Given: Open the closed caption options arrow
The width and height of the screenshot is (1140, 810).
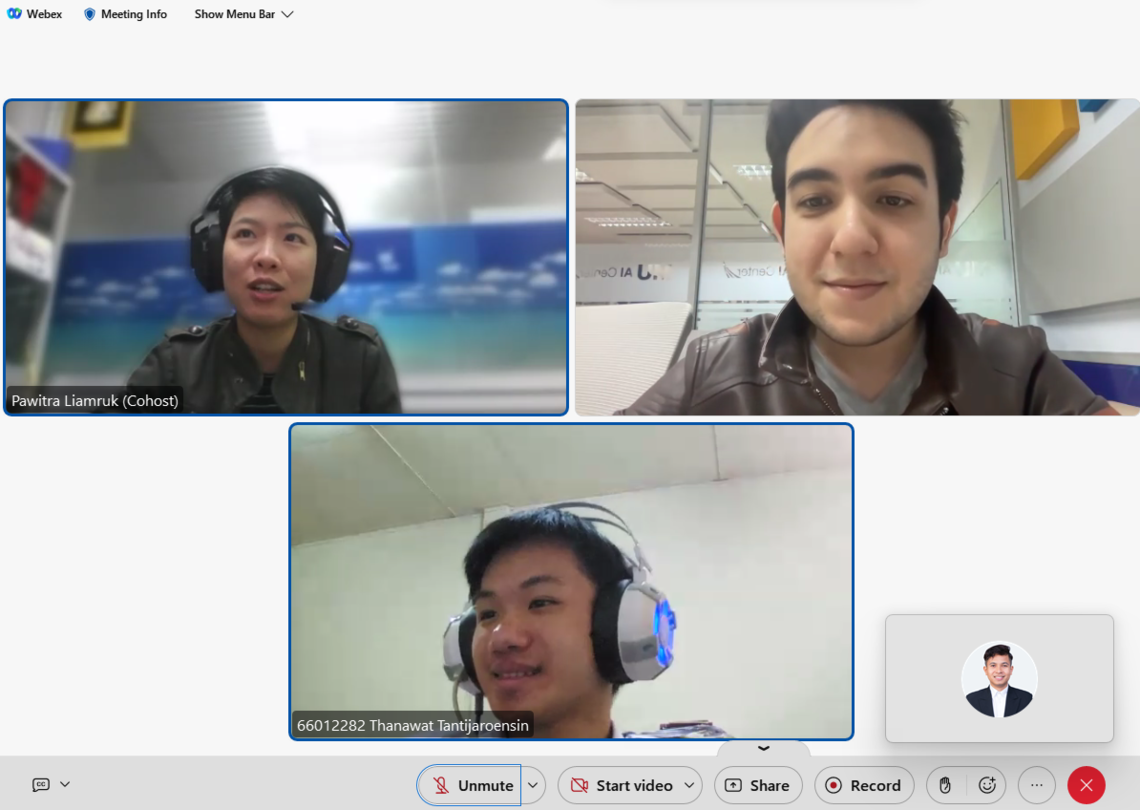Looking at the screenshot, I should 65,785.
